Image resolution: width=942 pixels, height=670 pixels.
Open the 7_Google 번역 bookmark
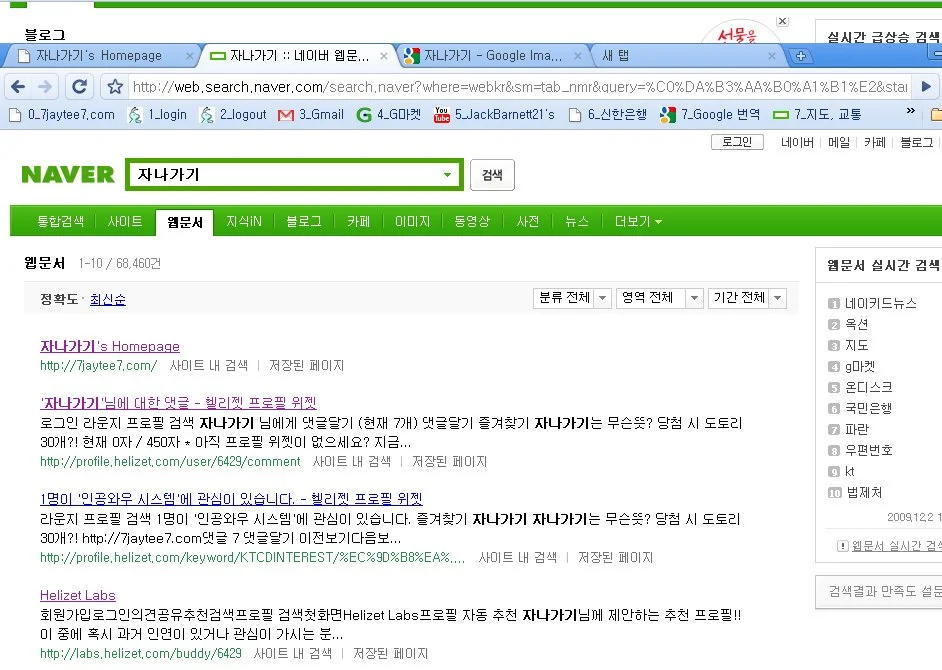(x=710, y=114)
